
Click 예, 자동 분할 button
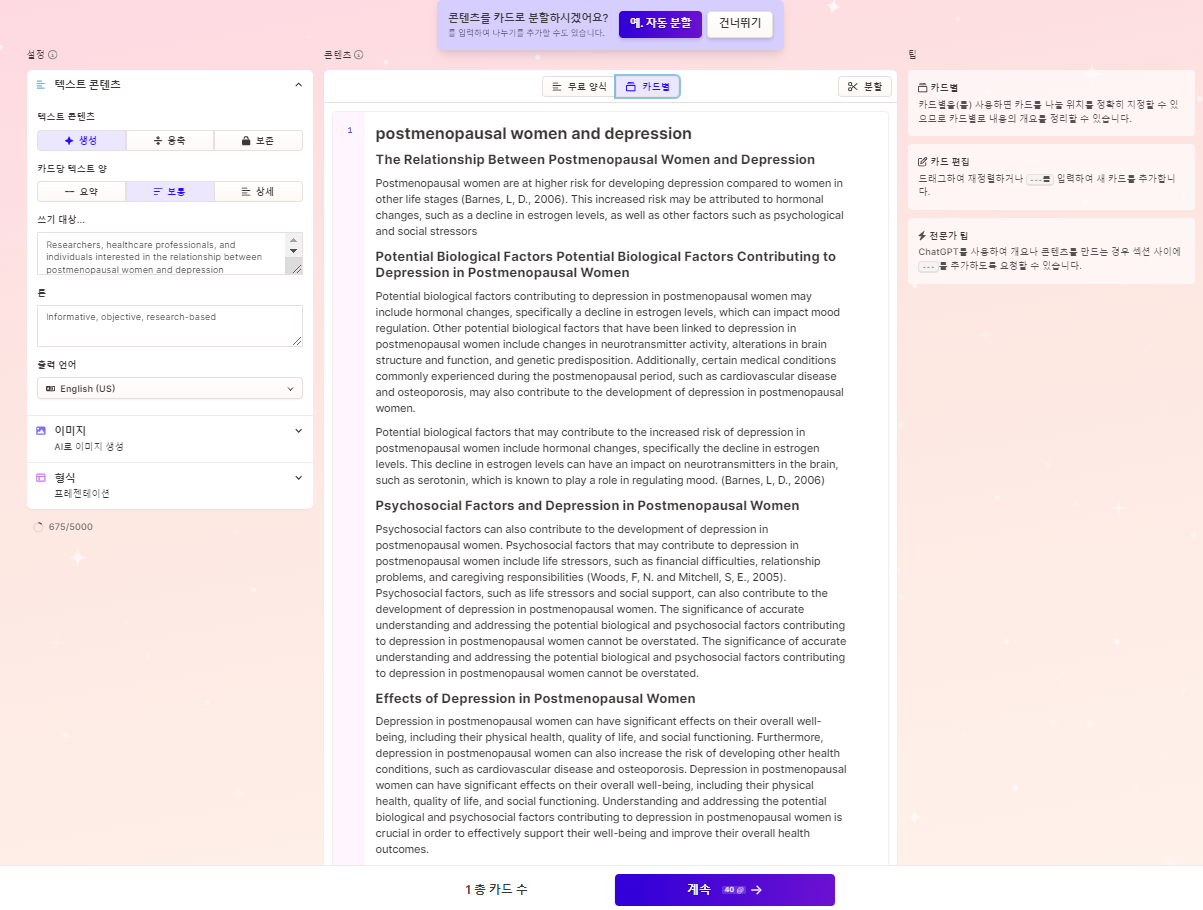660,23
